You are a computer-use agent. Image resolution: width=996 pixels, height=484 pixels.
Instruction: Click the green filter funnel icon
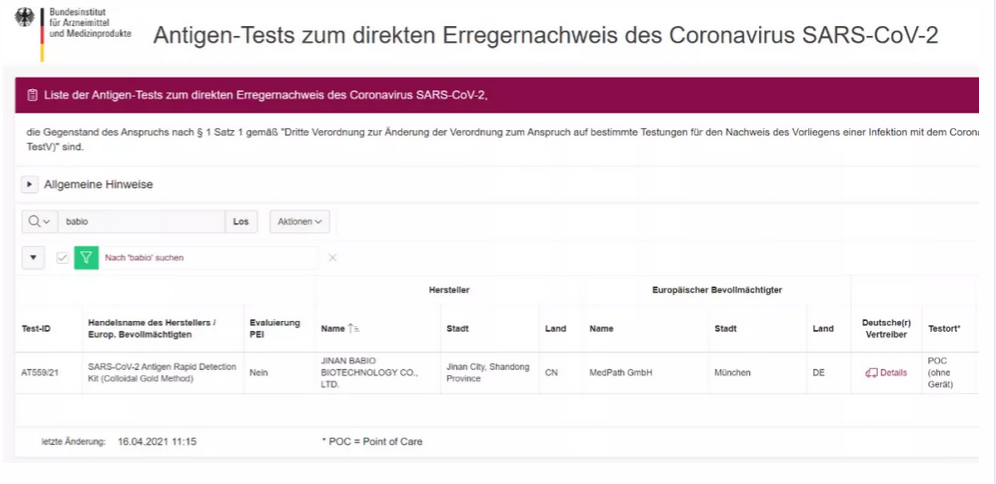[x=86, y=257]
